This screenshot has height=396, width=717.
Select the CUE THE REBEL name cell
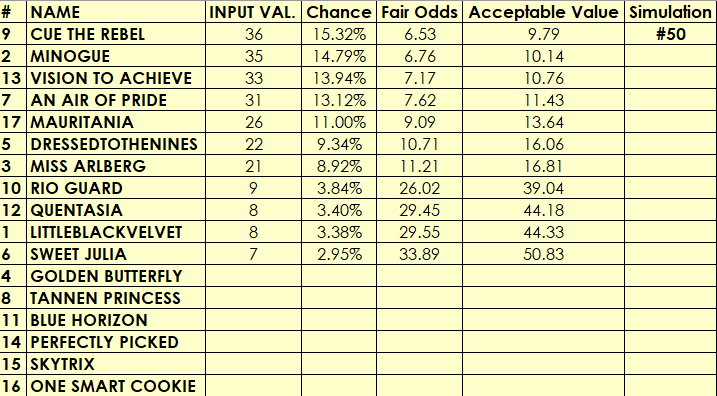point(116,34)
